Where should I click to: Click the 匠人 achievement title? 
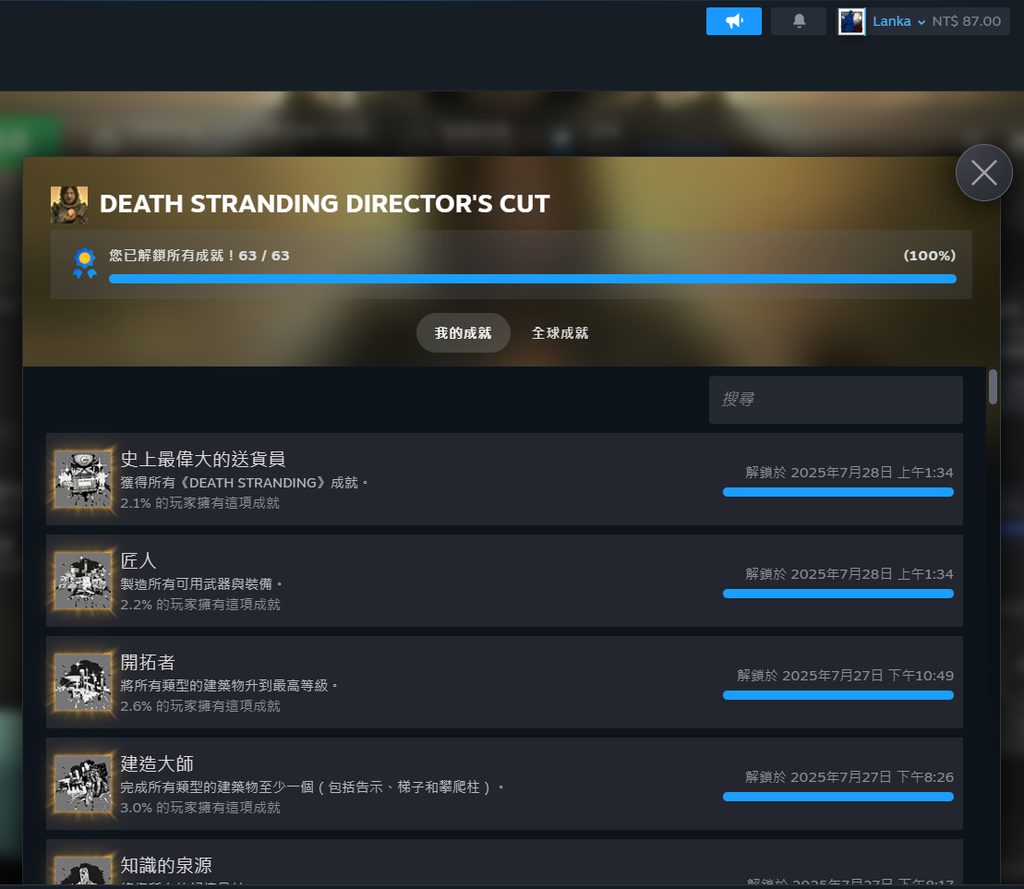(138, 561)
